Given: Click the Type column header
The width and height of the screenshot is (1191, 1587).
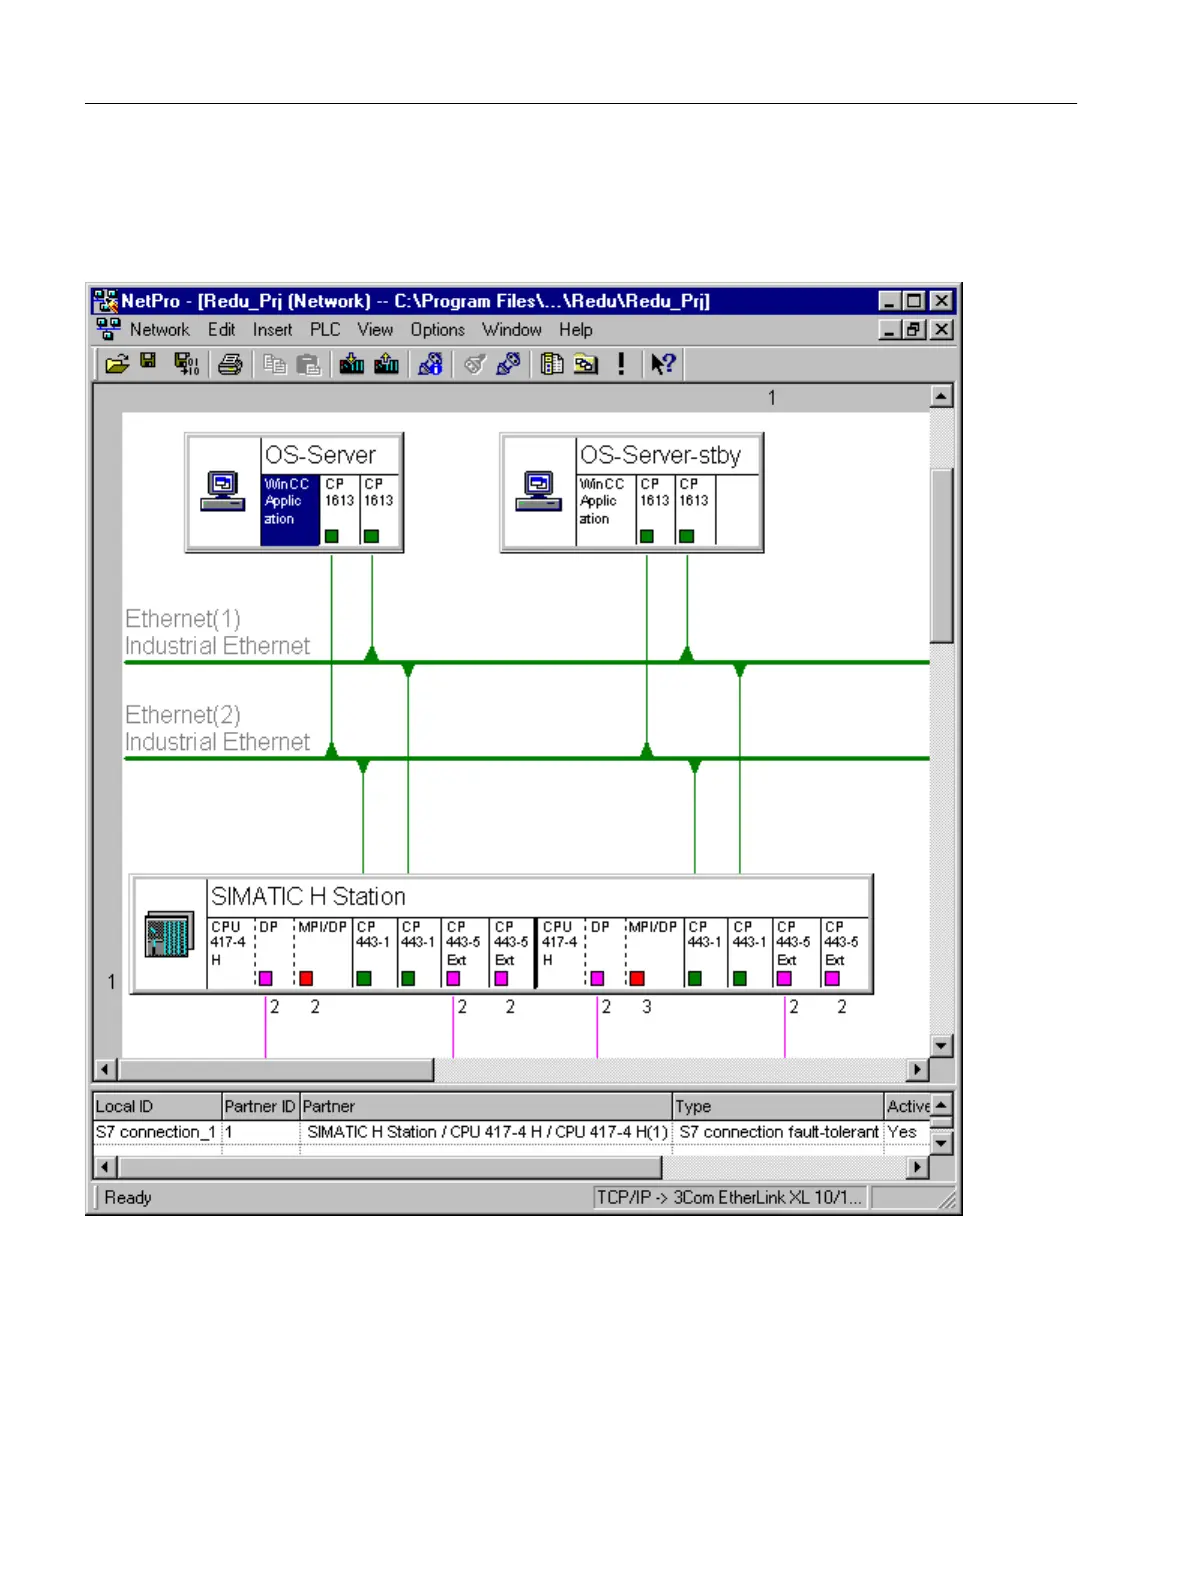Looking at the screenshot, I should (778, 1106).
